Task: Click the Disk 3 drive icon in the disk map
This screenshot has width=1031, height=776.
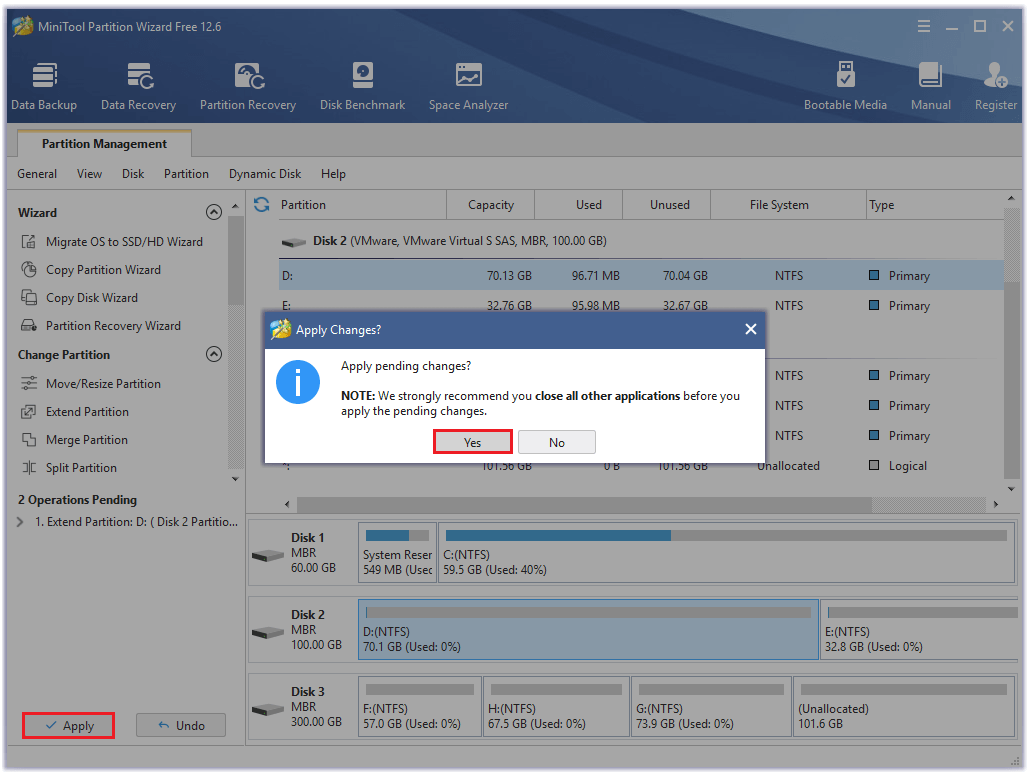Action: pos(268,710)
